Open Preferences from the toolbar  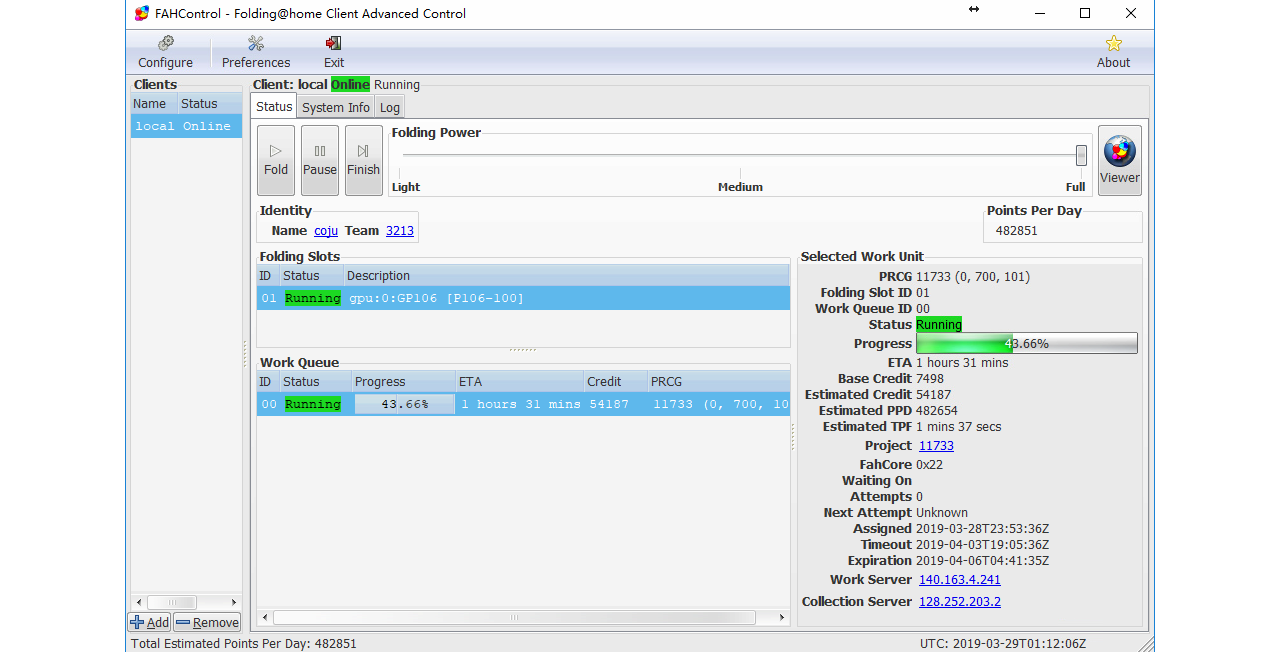point(256,52)
